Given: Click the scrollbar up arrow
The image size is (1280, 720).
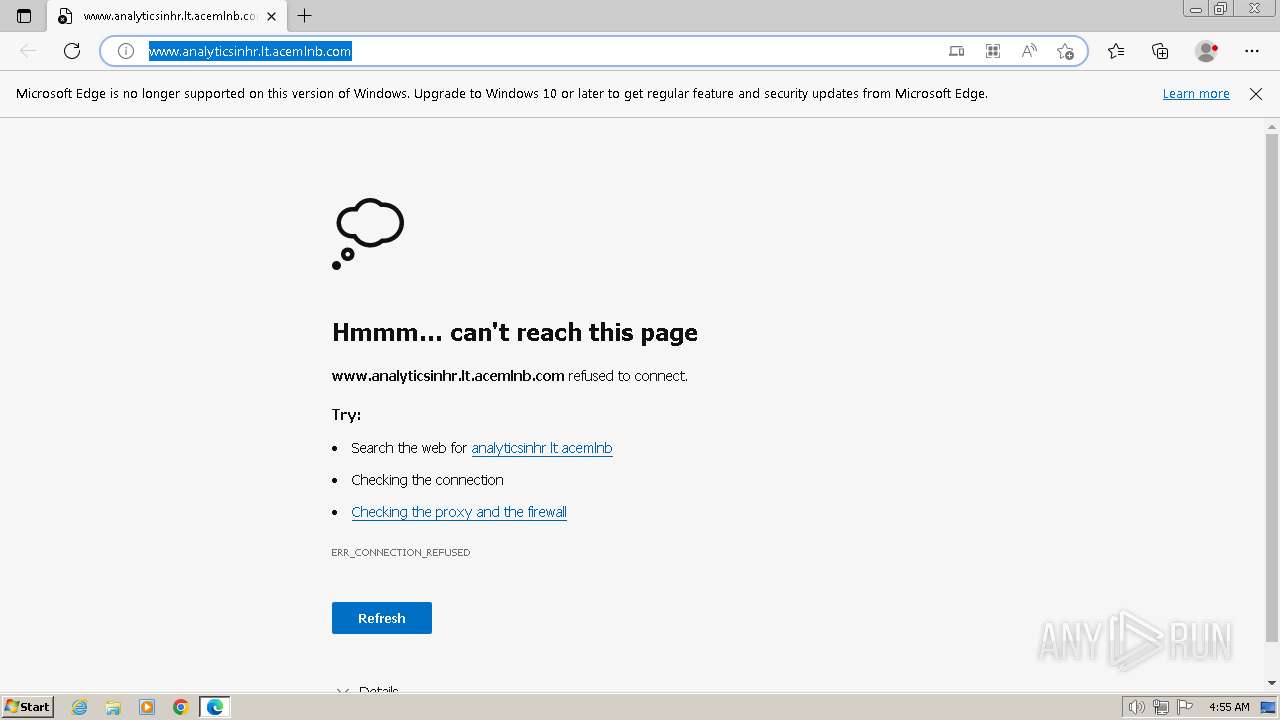Looking at the screenshot, I should 1272,126.
